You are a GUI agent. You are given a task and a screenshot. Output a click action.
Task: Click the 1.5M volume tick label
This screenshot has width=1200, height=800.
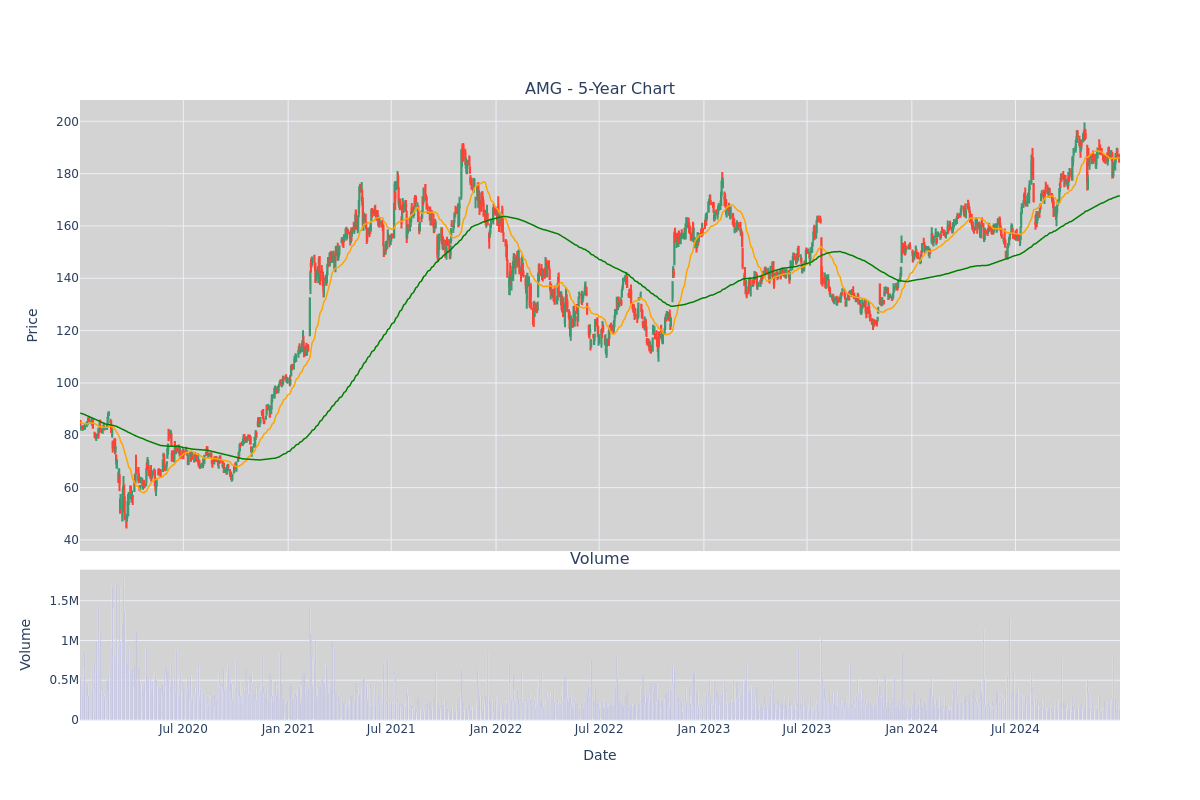pos(63,601)
